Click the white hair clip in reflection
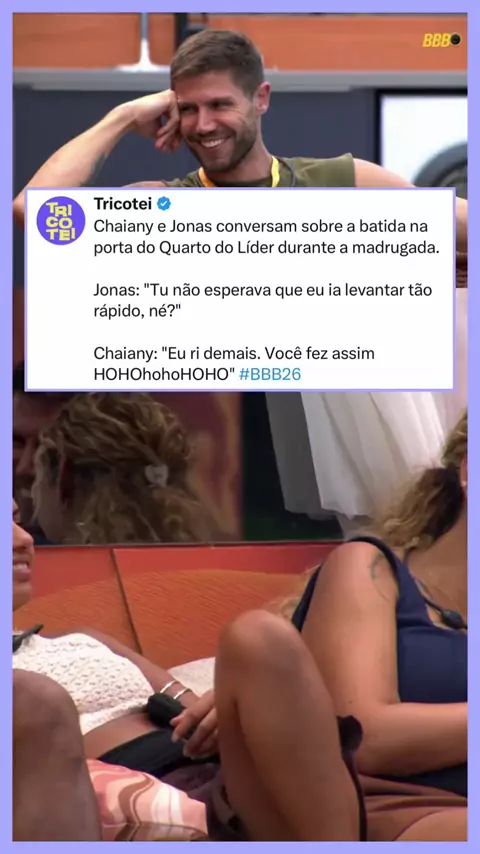This screenshot has width=480, height=854. point(156,475)
